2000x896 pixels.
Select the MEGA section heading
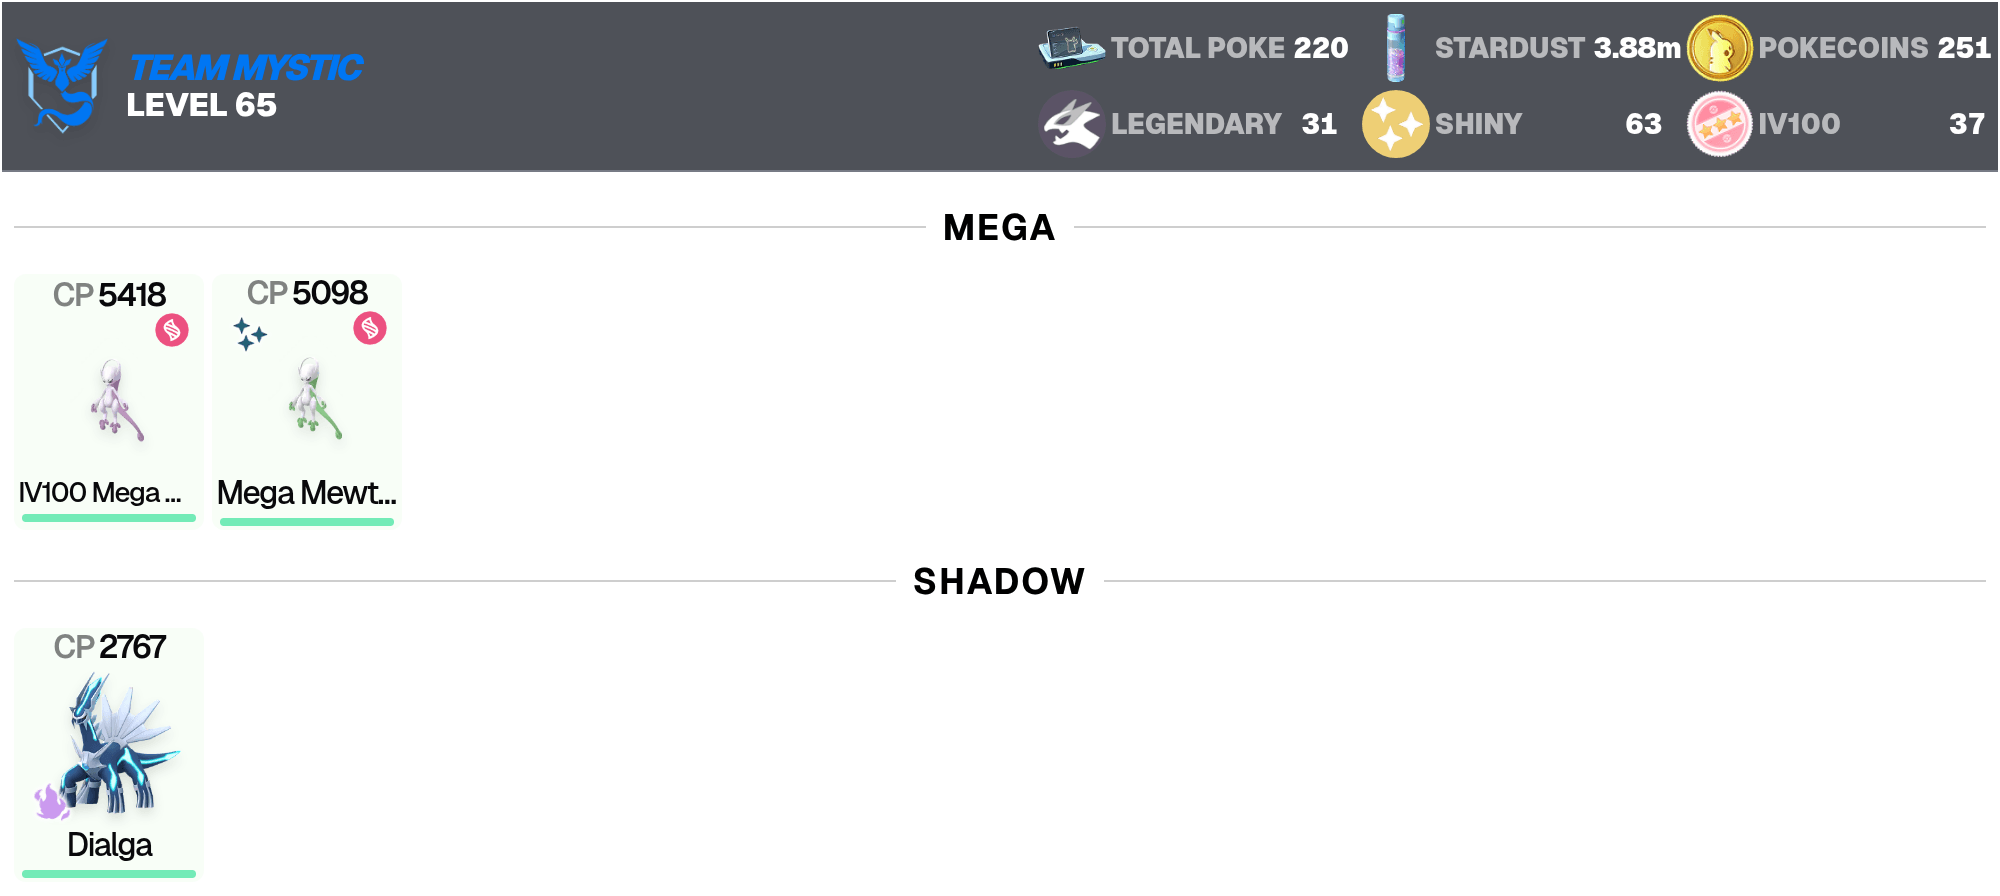tap(999, 227)
